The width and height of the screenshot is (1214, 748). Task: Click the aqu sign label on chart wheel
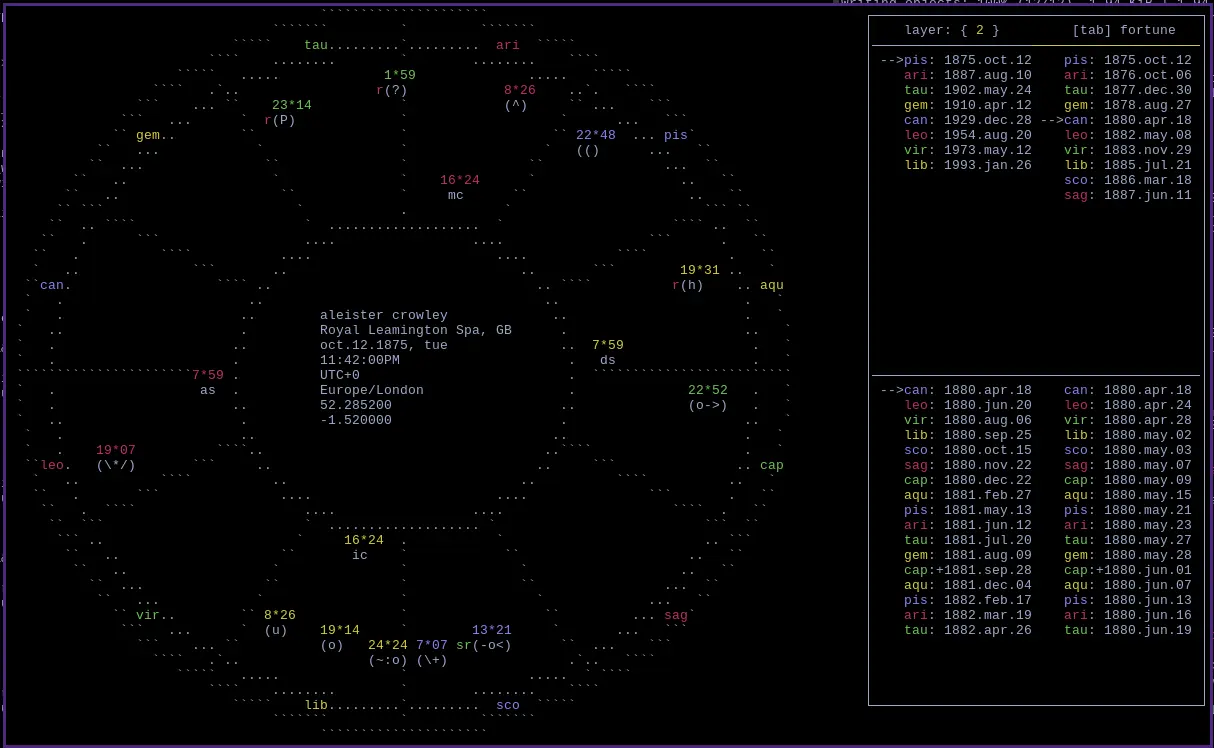pyautogui.click(x=772, y=285)
